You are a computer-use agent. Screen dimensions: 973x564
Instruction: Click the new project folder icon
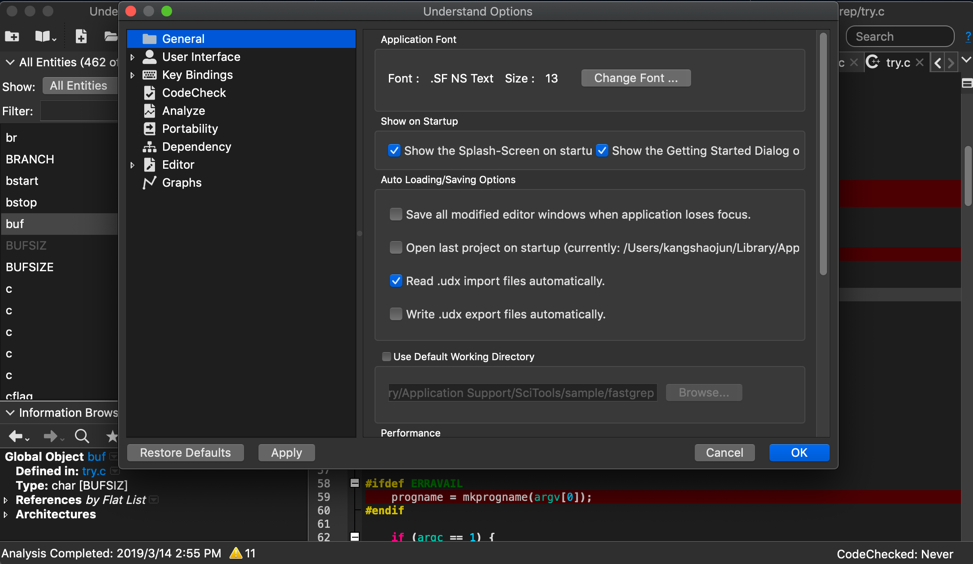(12, 37)
